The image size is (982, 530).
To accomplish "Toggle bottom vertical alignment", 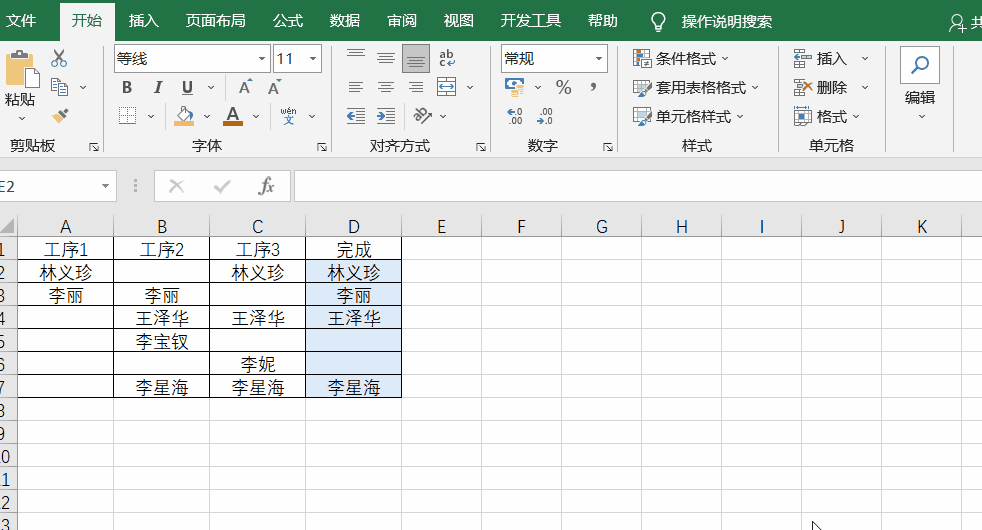I will coord(416,58).
